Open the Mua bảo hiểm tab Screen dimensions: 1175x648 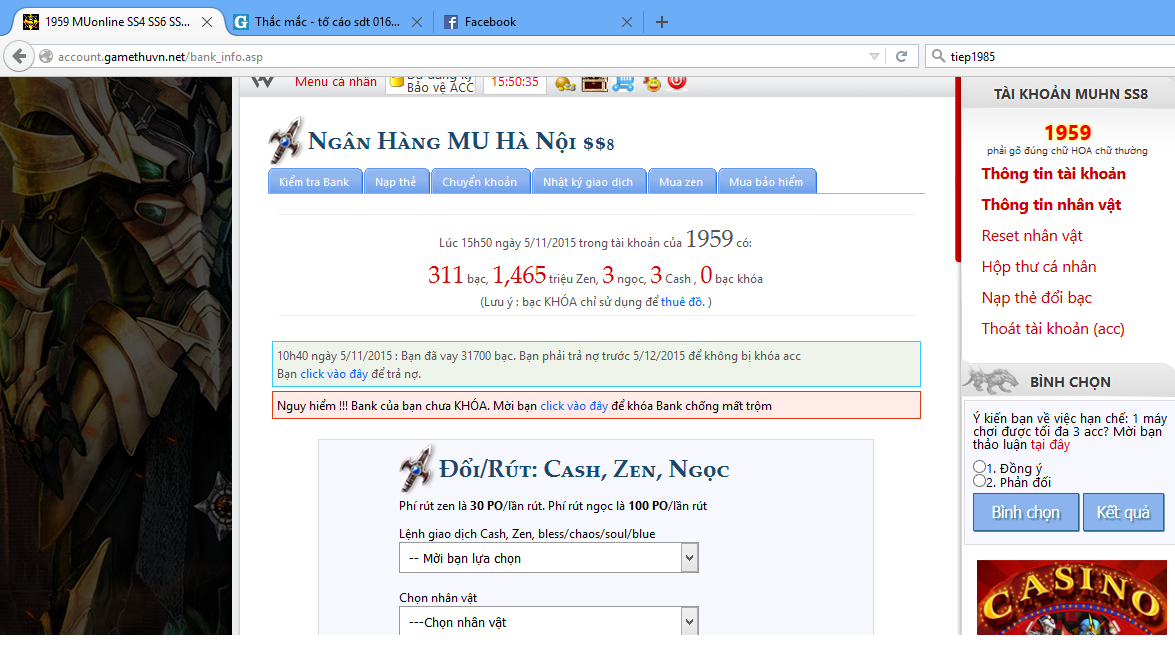[x=766, y=181]
